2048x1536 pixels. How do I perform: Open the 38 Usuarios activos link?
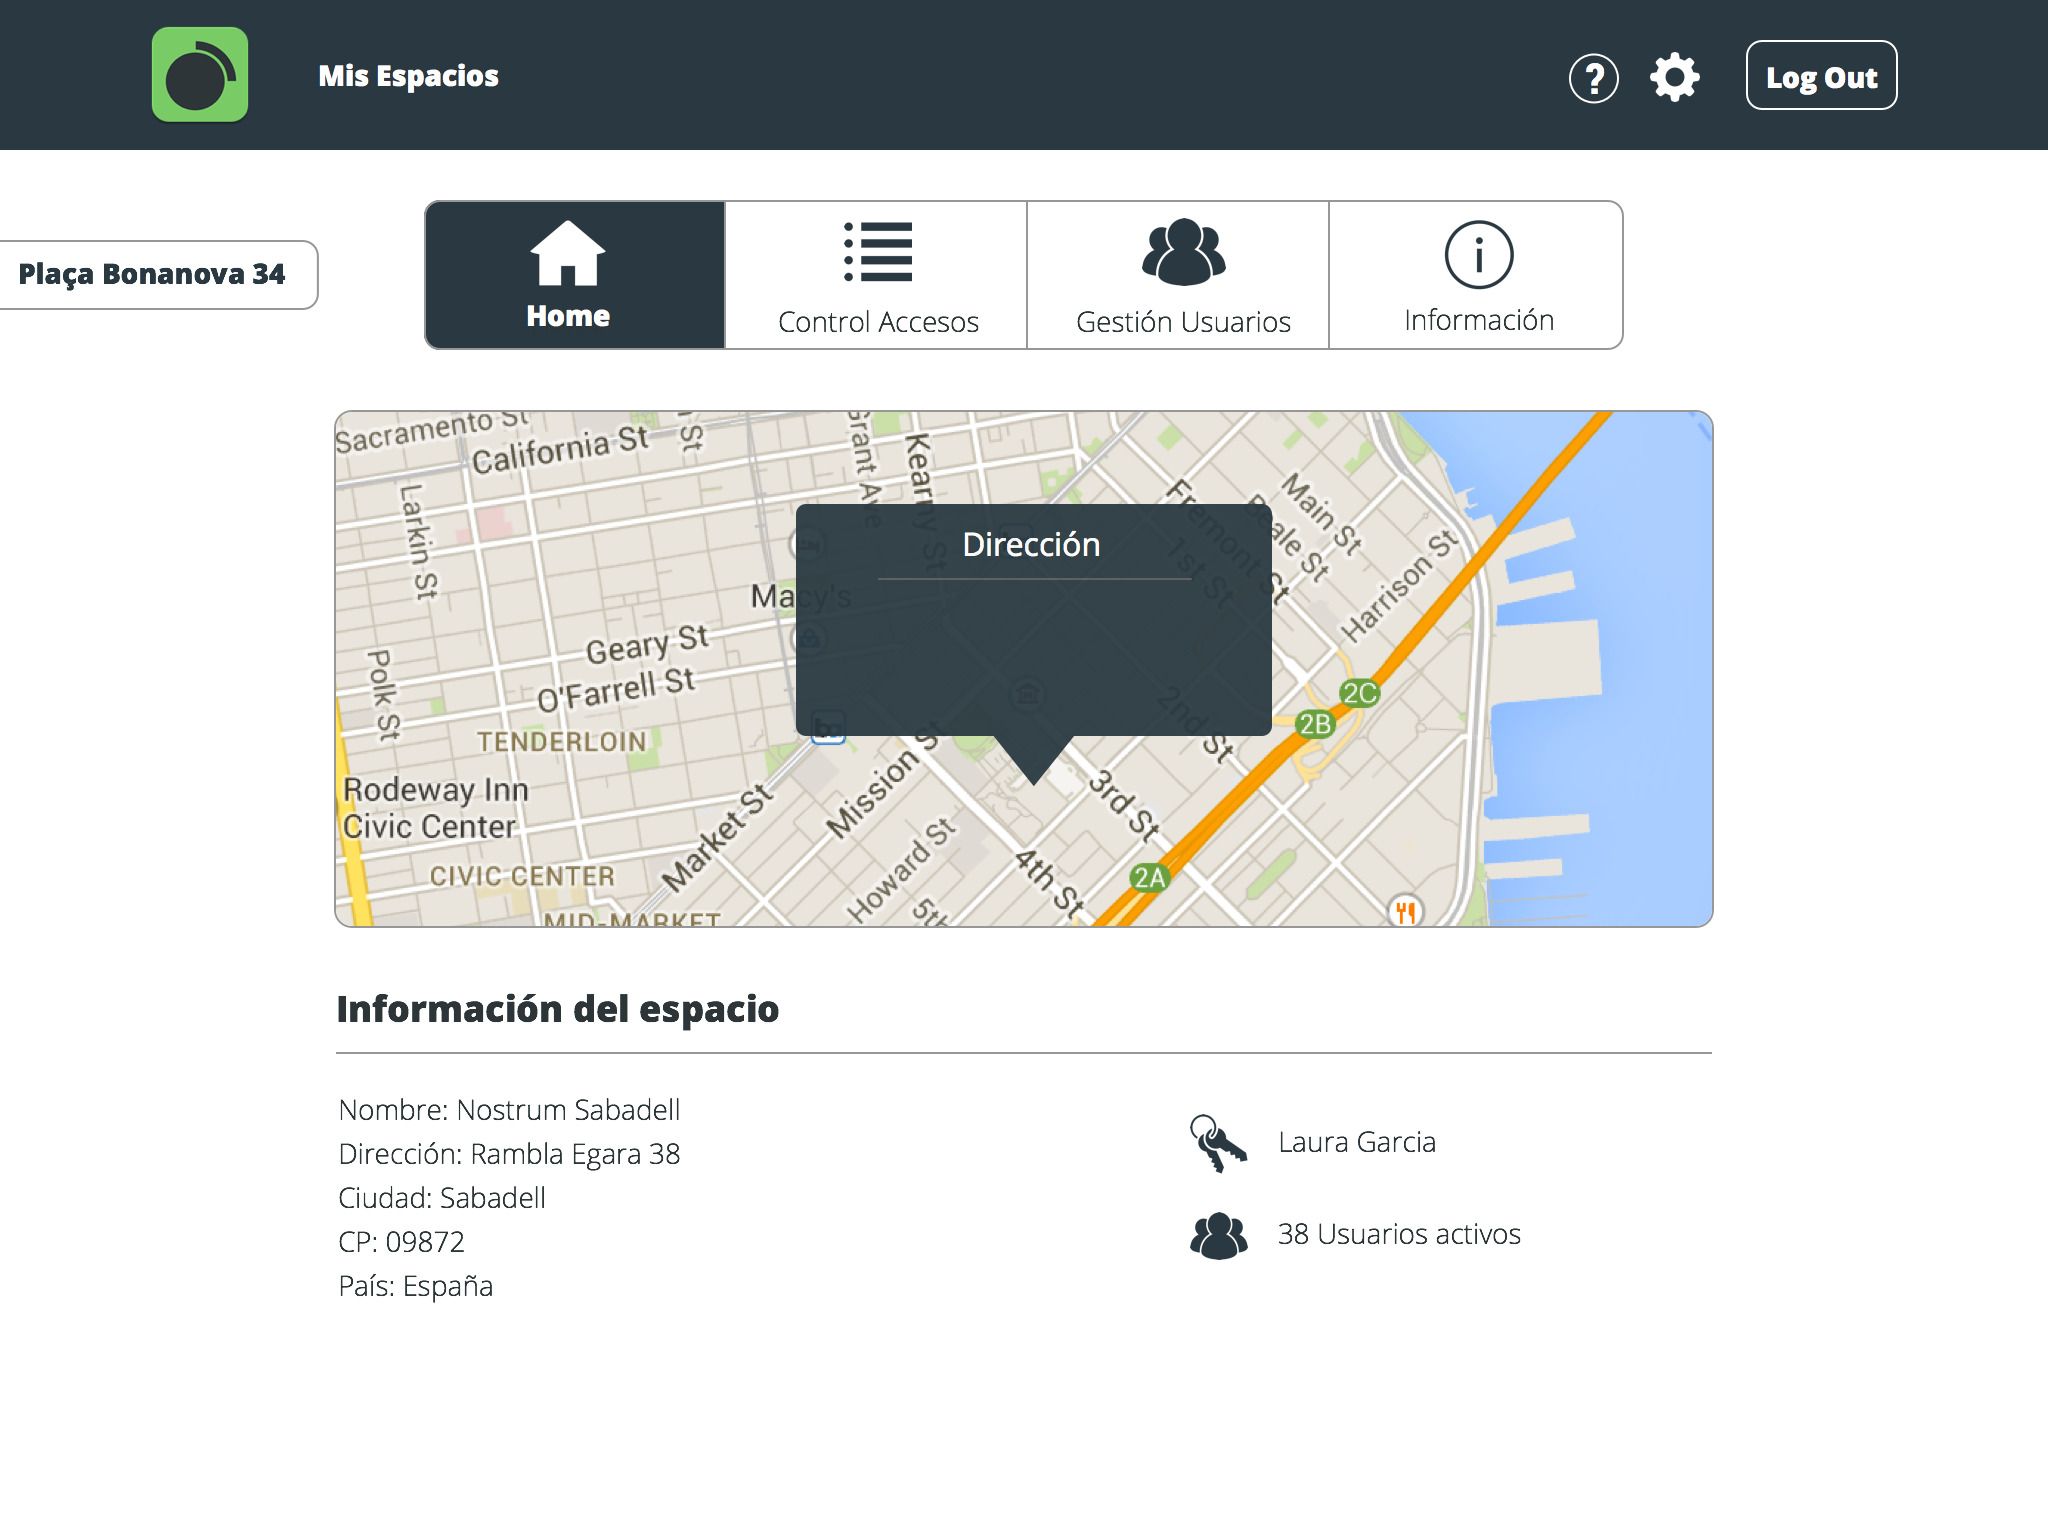click(x=1398, y=1234)
